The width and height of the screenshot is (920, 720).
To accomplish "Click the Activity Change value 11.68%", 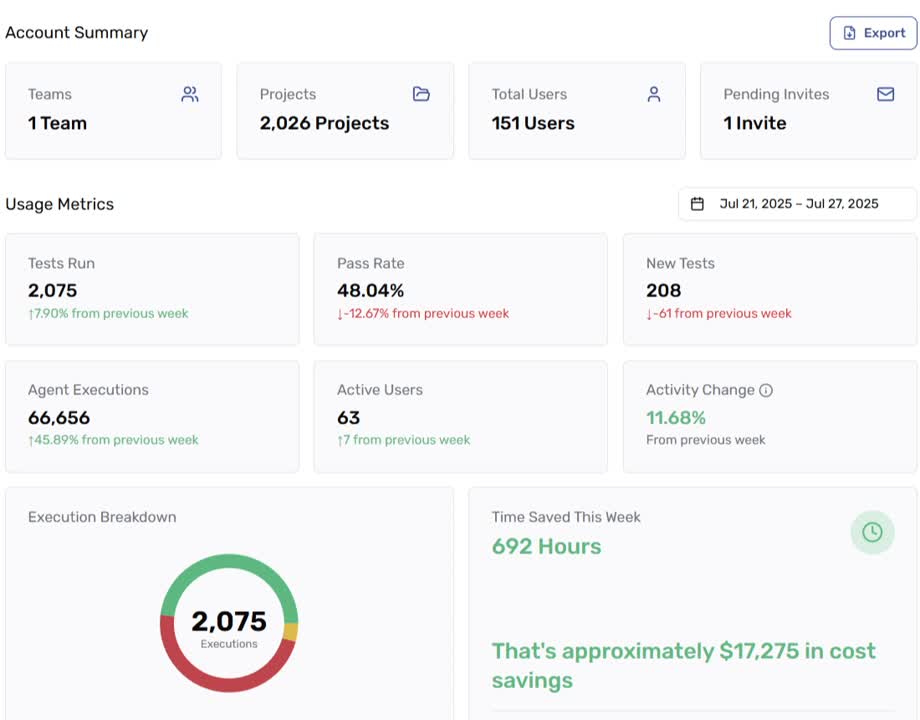I will [x=676, y=418].
